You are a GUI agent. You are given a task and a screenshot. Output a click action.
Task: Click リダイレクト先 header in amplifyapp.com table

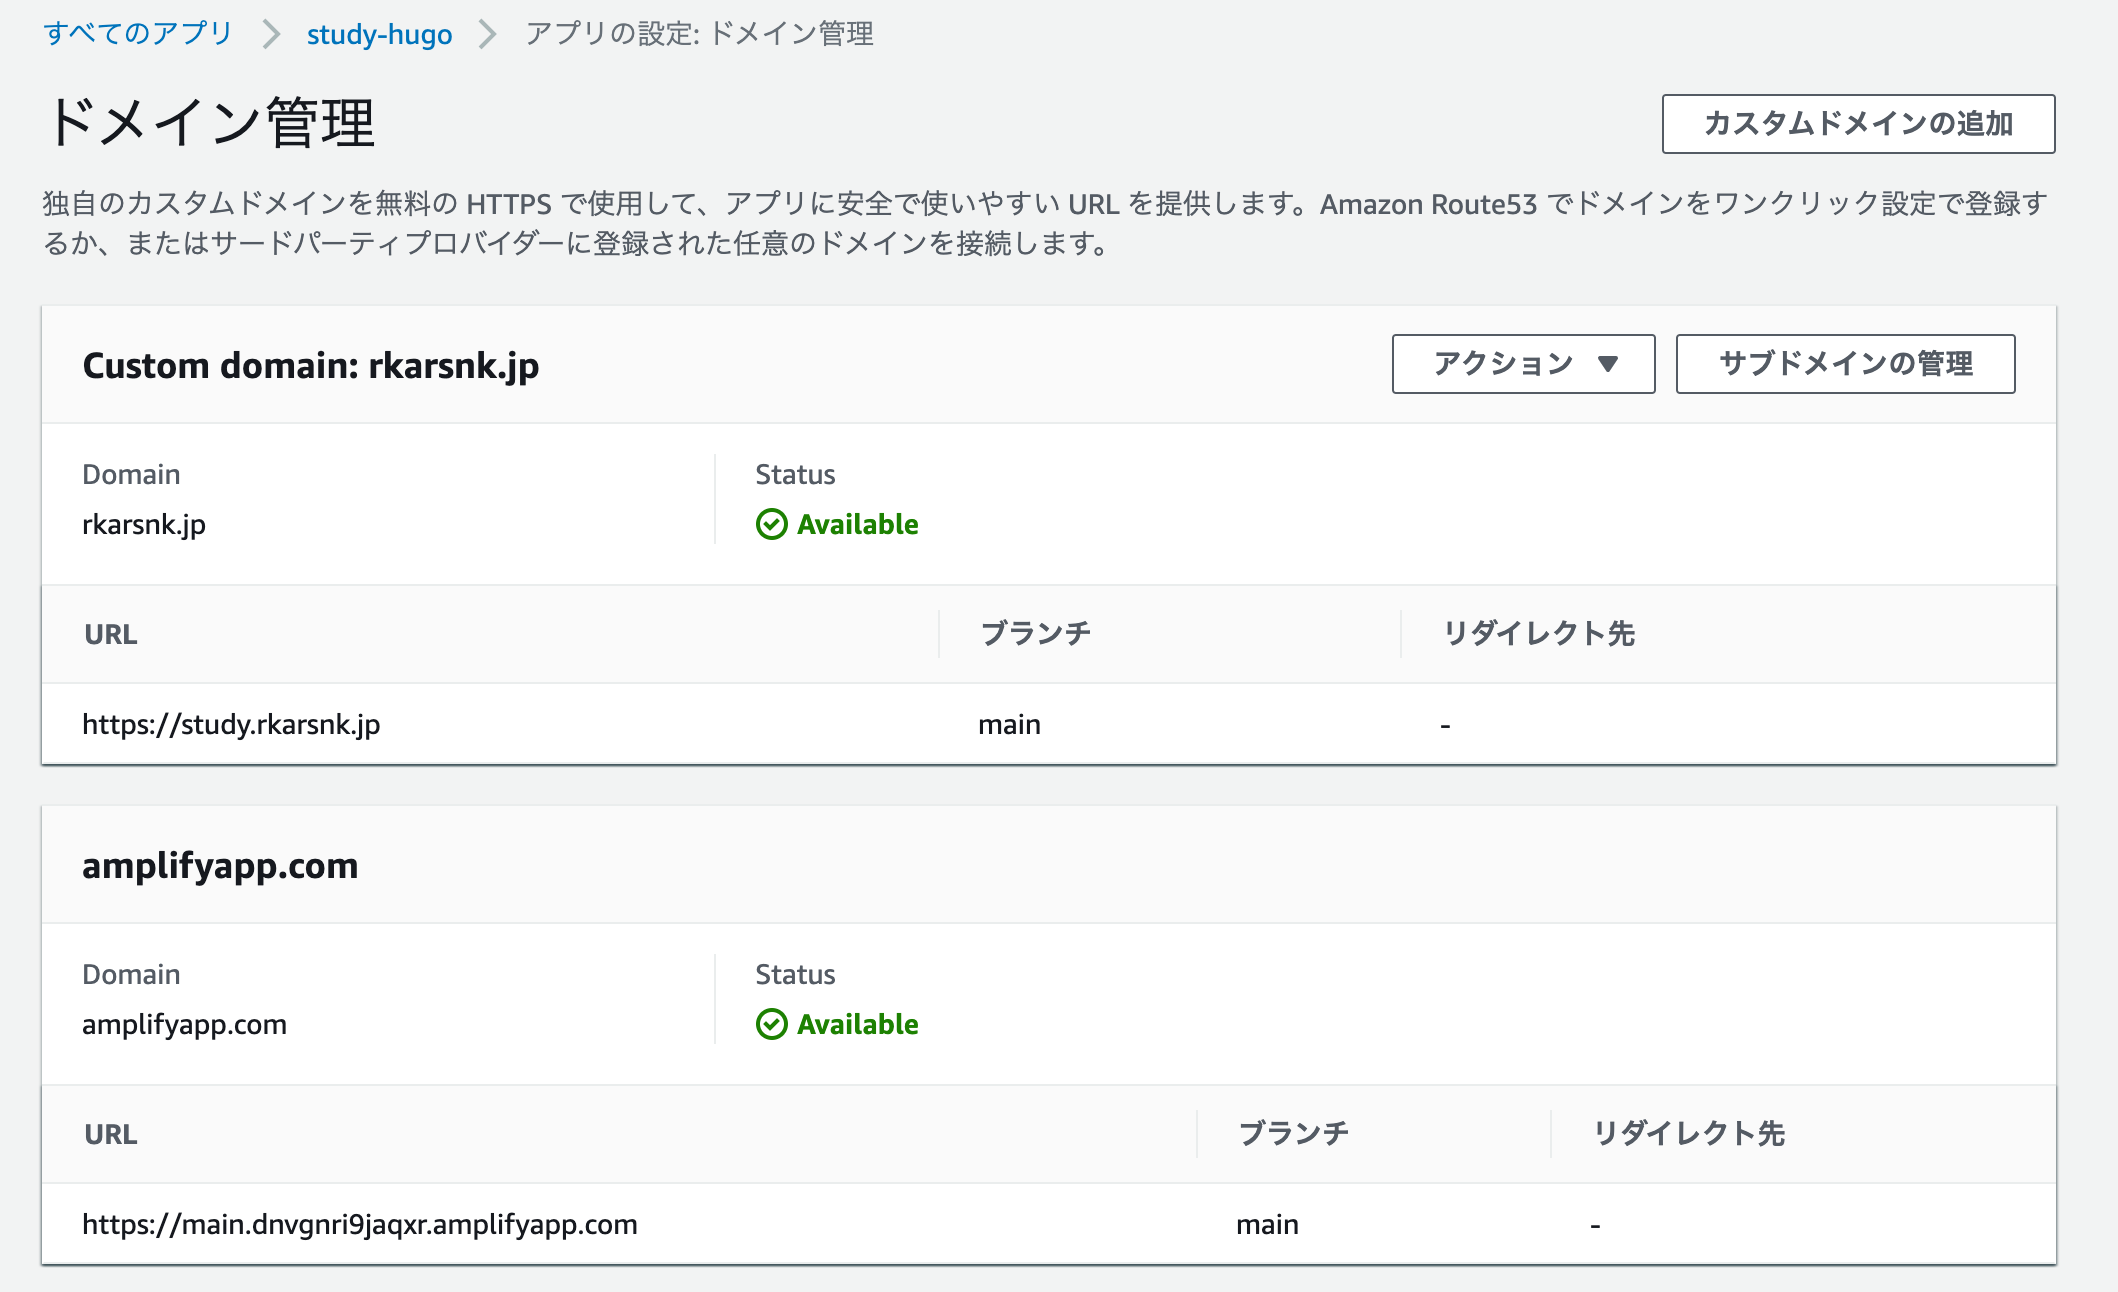(1689, 1134)
